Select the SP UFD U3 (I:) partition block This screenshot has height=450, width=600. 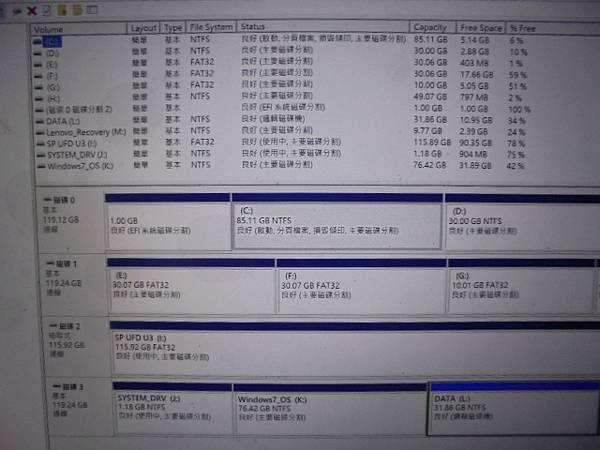point(356,348)
